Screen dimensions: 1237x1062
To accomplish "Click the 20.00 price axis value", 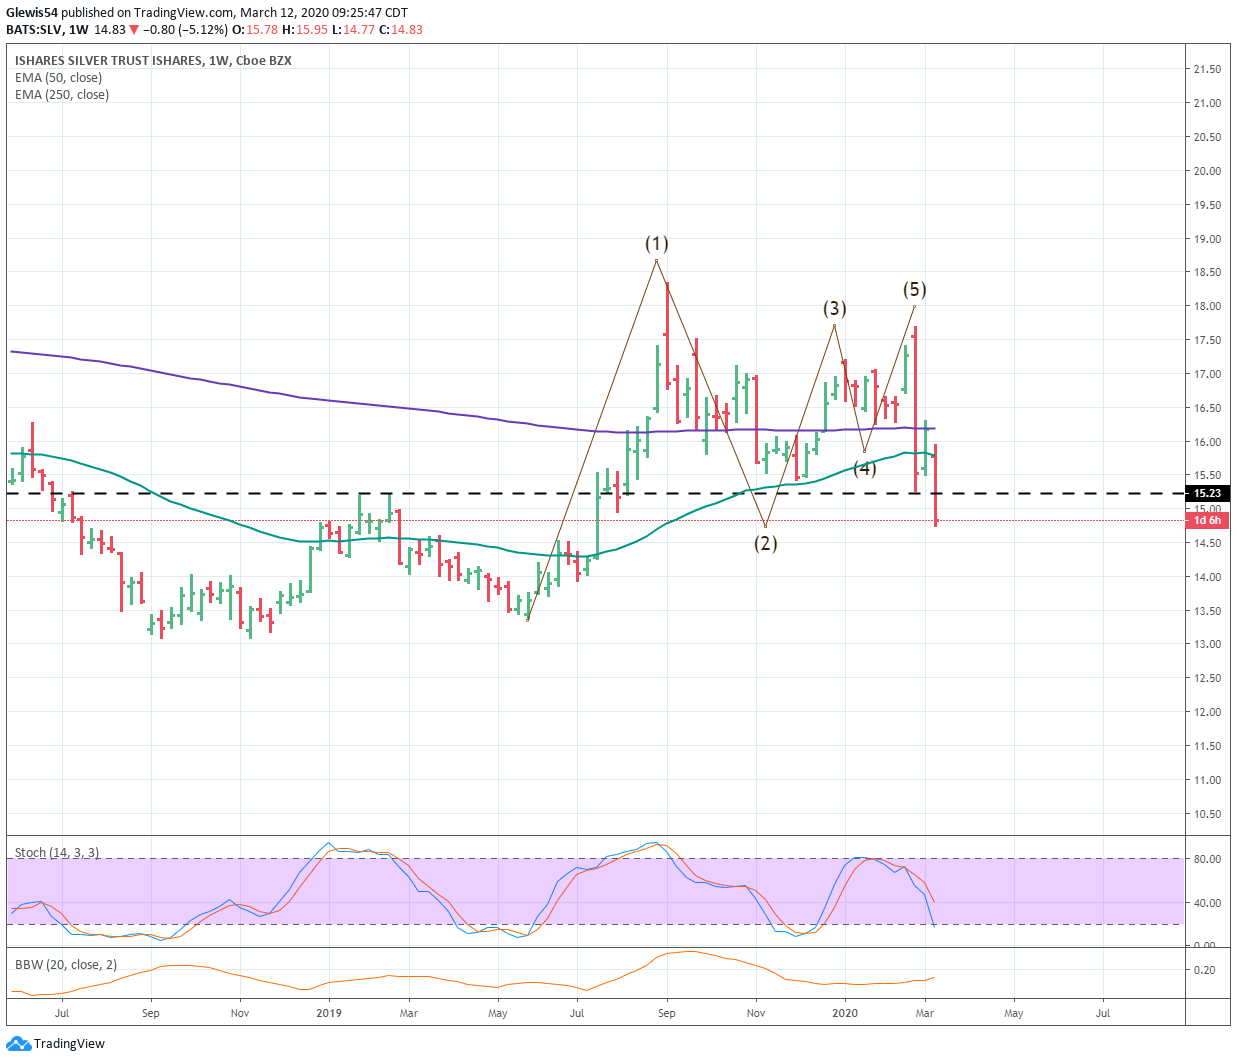I will (1207, 171).
